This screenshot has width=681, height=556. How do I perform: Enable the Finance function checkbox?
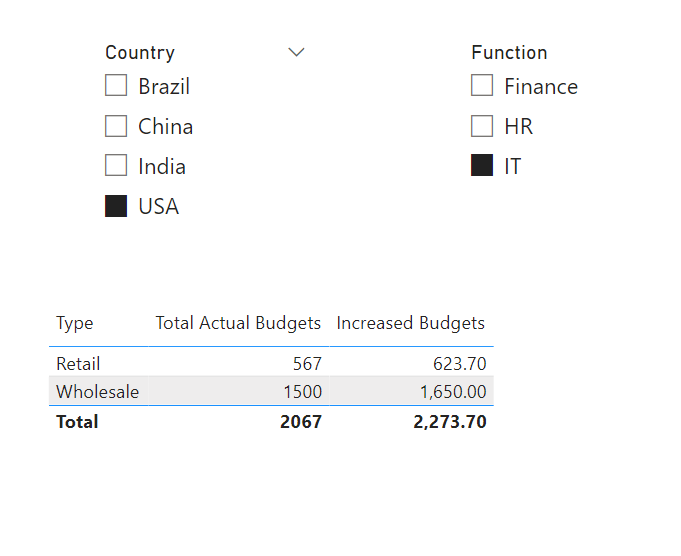(482, 85)
